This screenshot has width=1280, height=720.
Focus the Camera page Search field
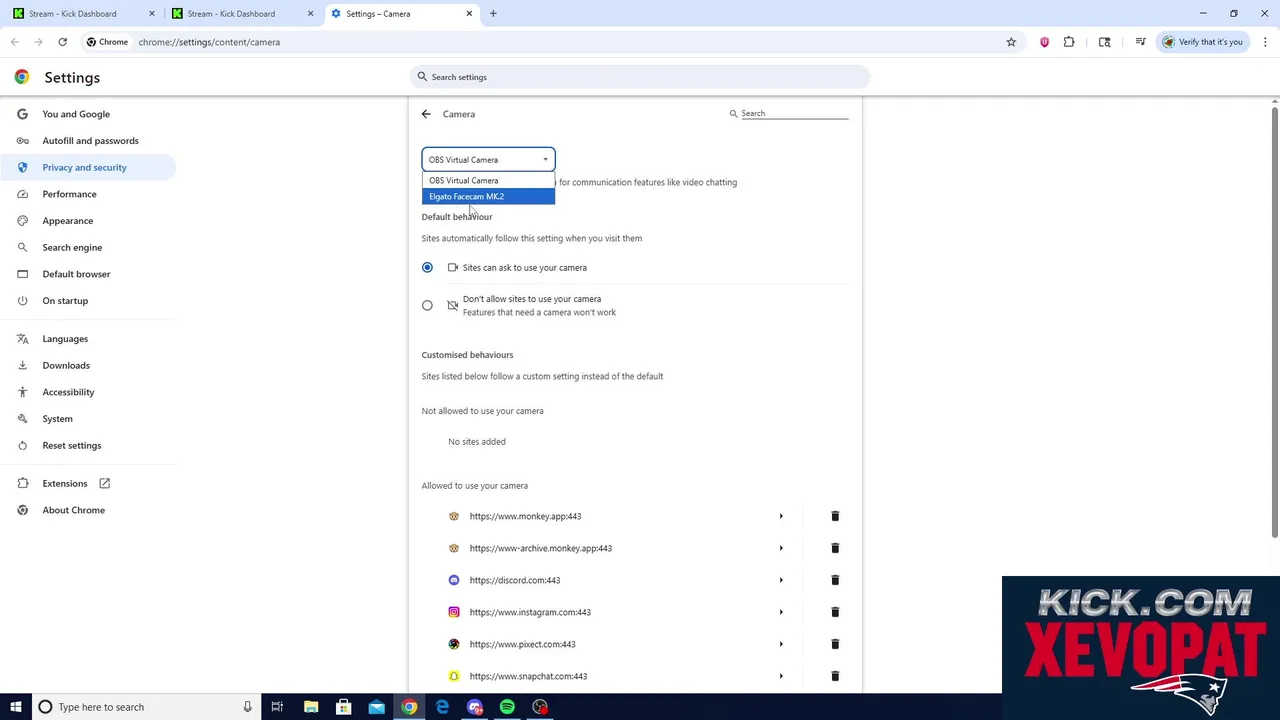pyautogui.click(x=789, y=113)
